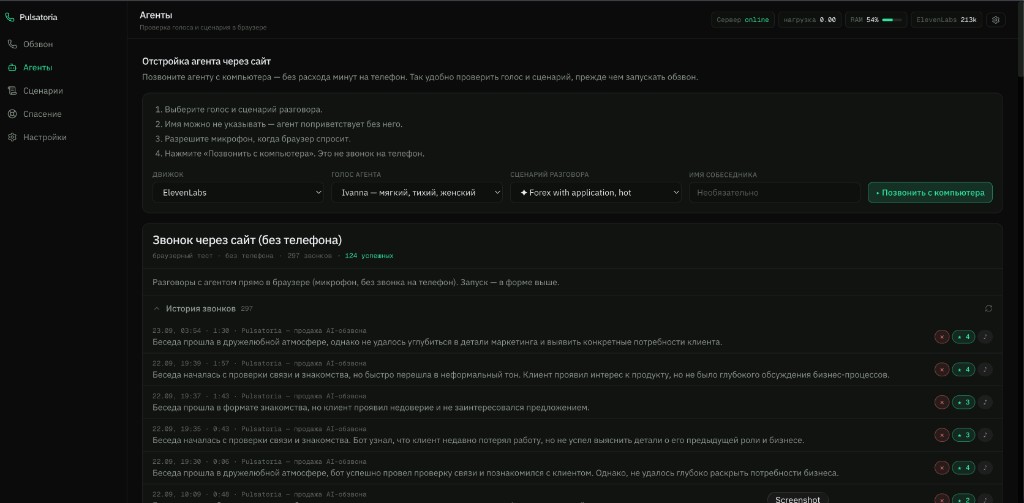Click the star rating of 22.09 19:39 call
Viewport: 1024px width, 503px height.
point(963,370)
